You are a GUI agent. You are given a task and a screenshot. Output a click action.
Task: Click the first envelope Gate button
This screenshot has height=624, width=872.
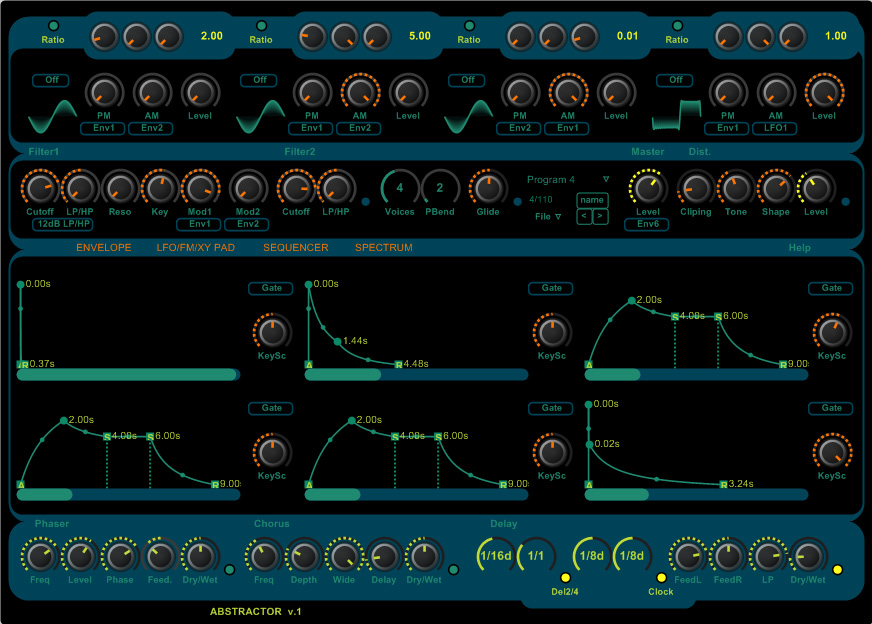click(x=271, y=288)
